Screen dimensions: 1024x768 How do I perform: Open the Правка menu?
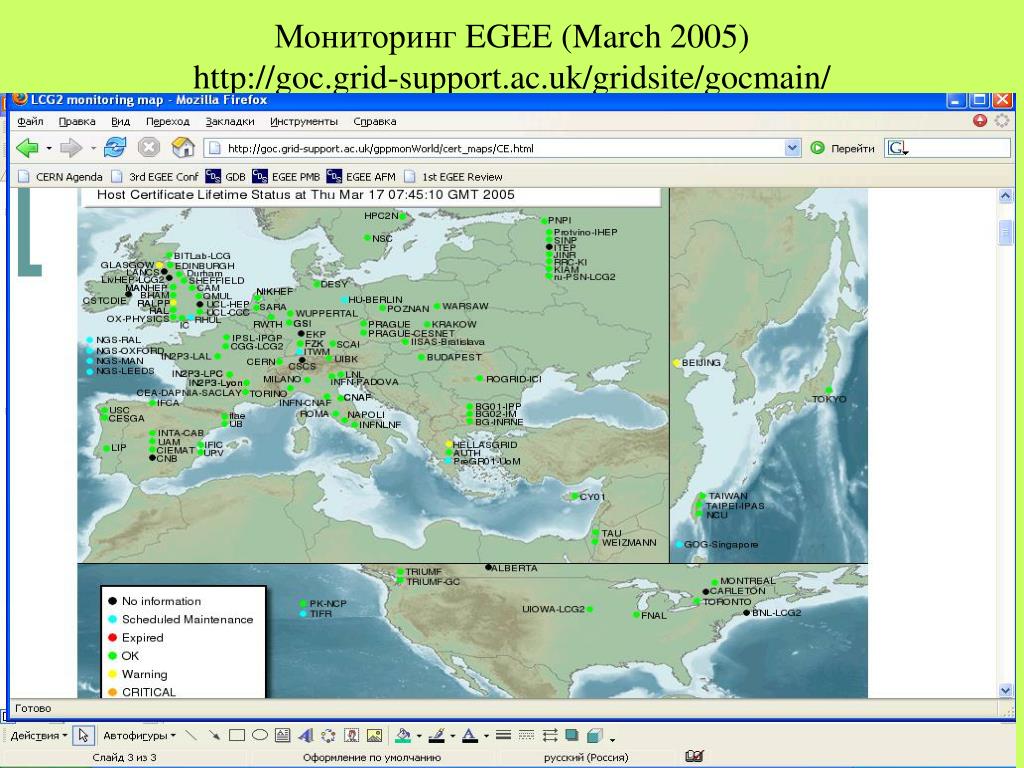click(x=77, y=121)
